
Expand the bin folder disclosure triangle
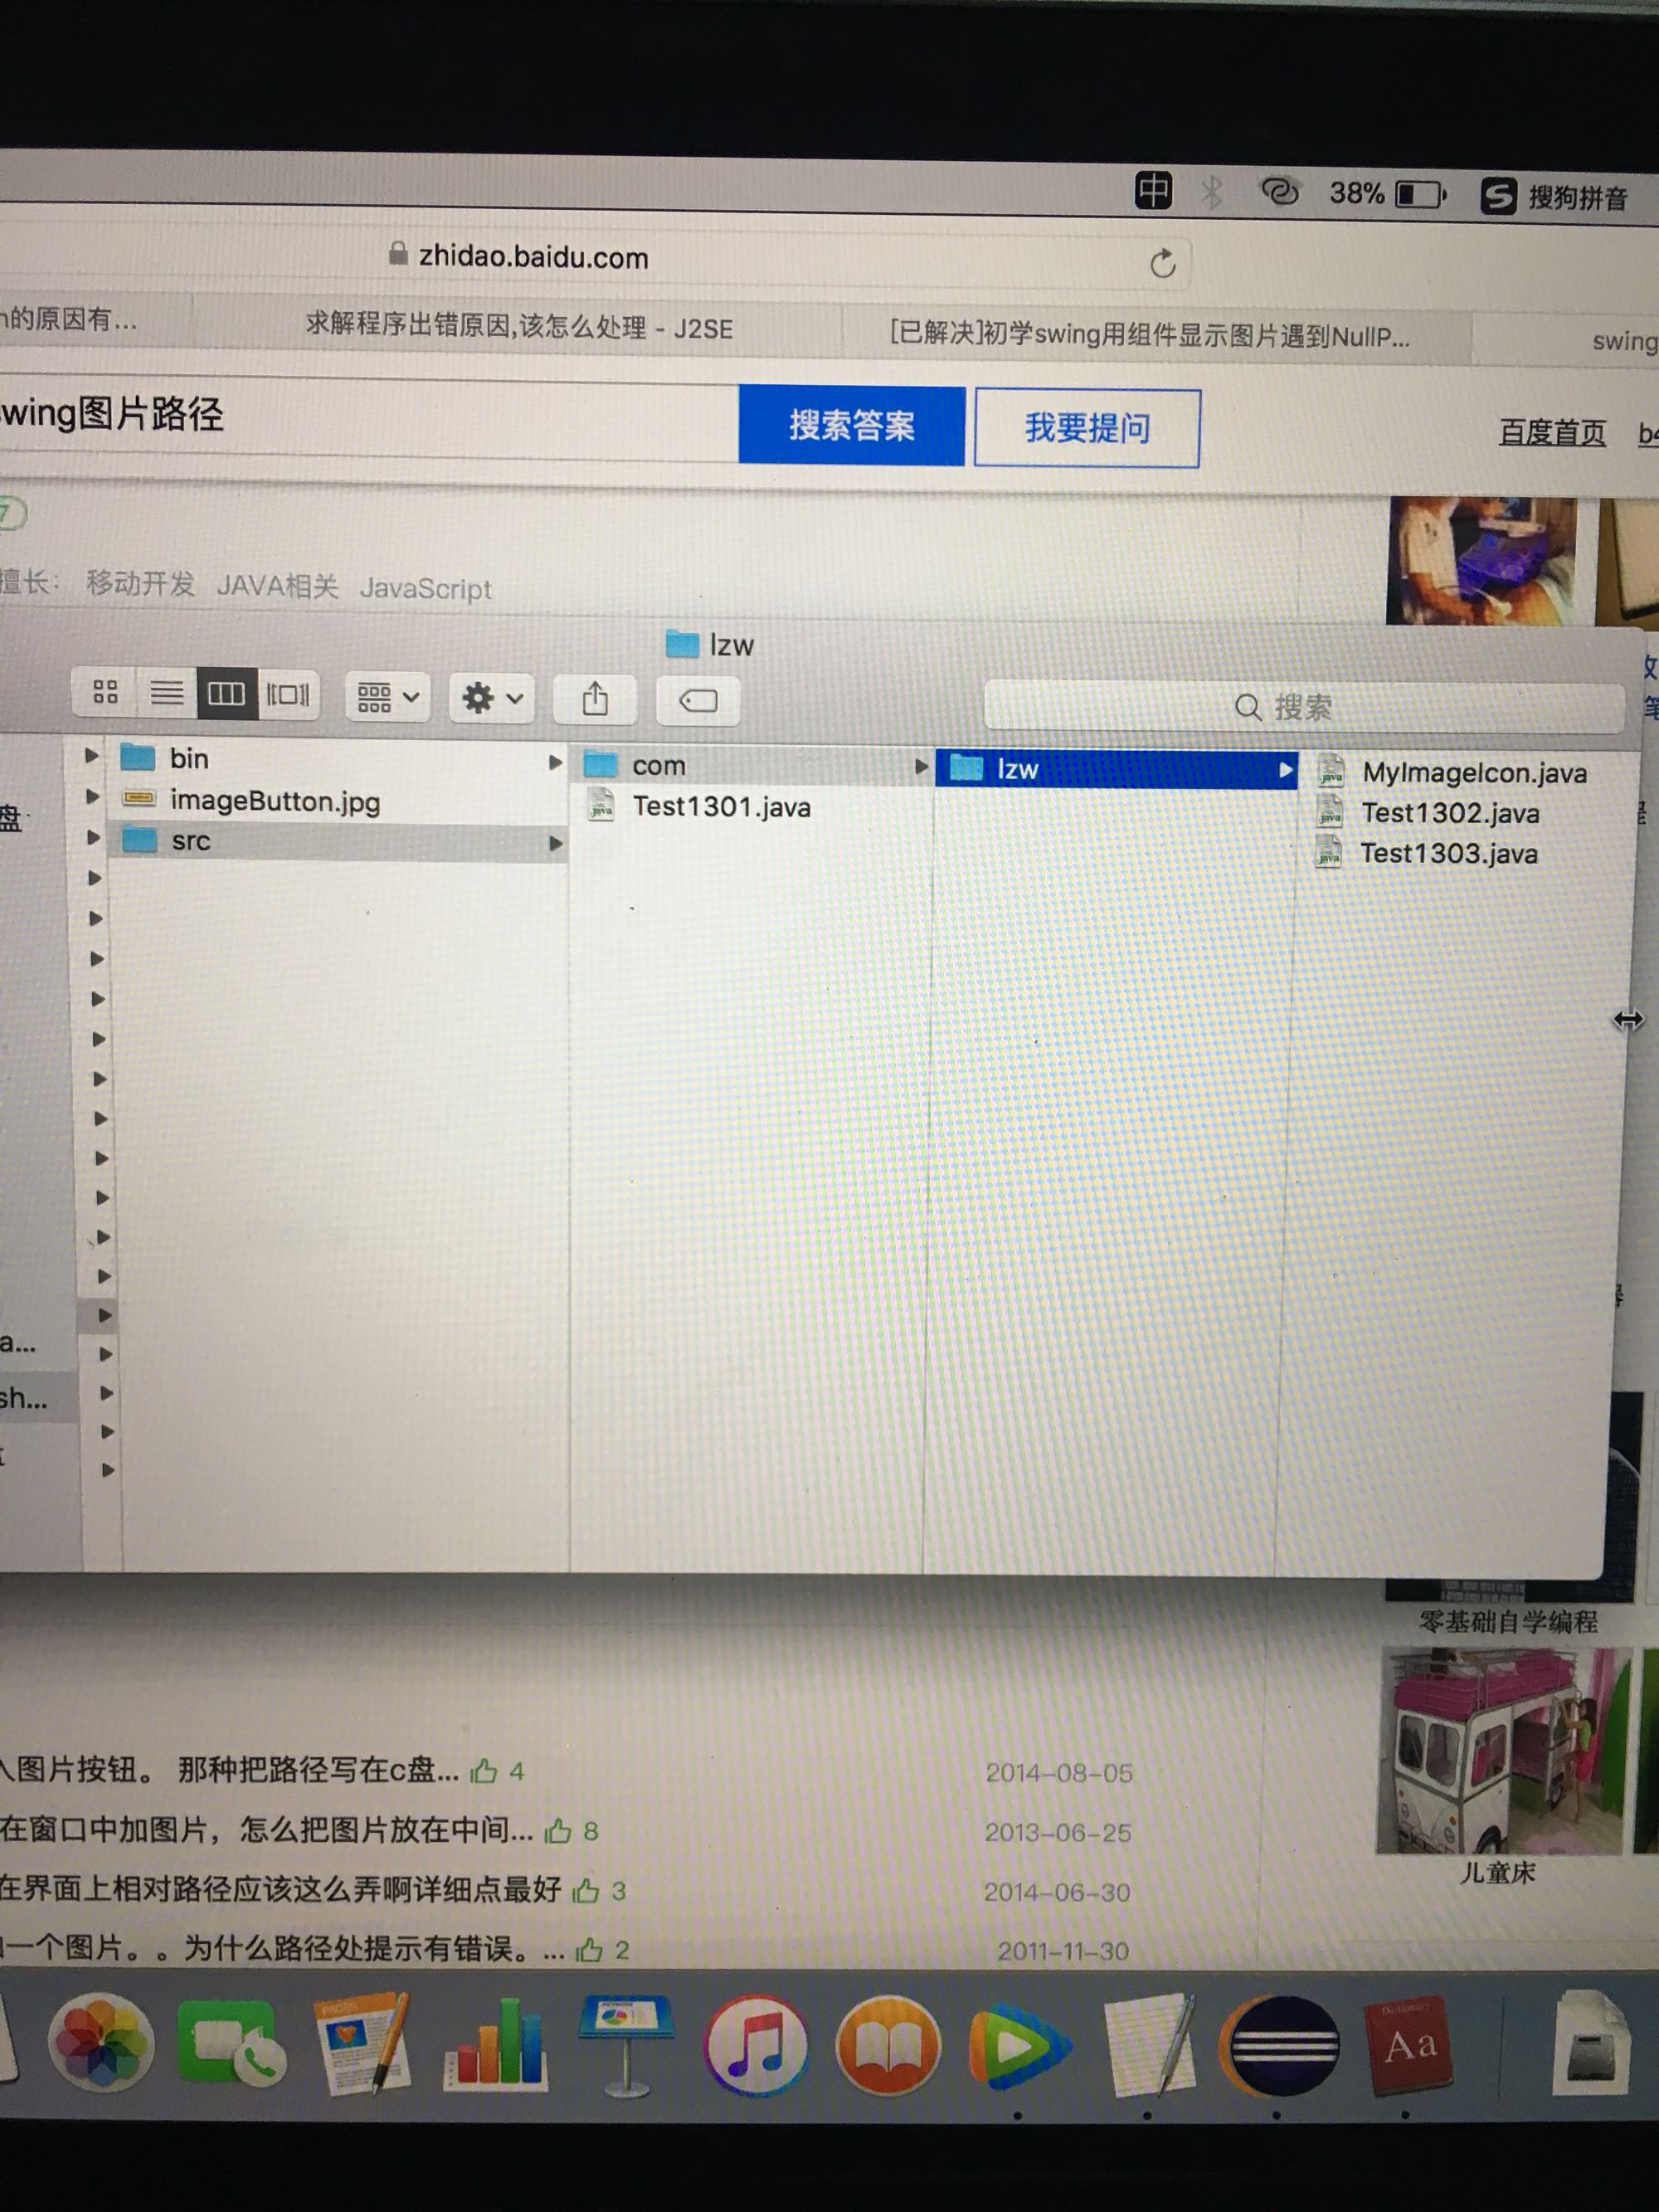coord(92,756)
